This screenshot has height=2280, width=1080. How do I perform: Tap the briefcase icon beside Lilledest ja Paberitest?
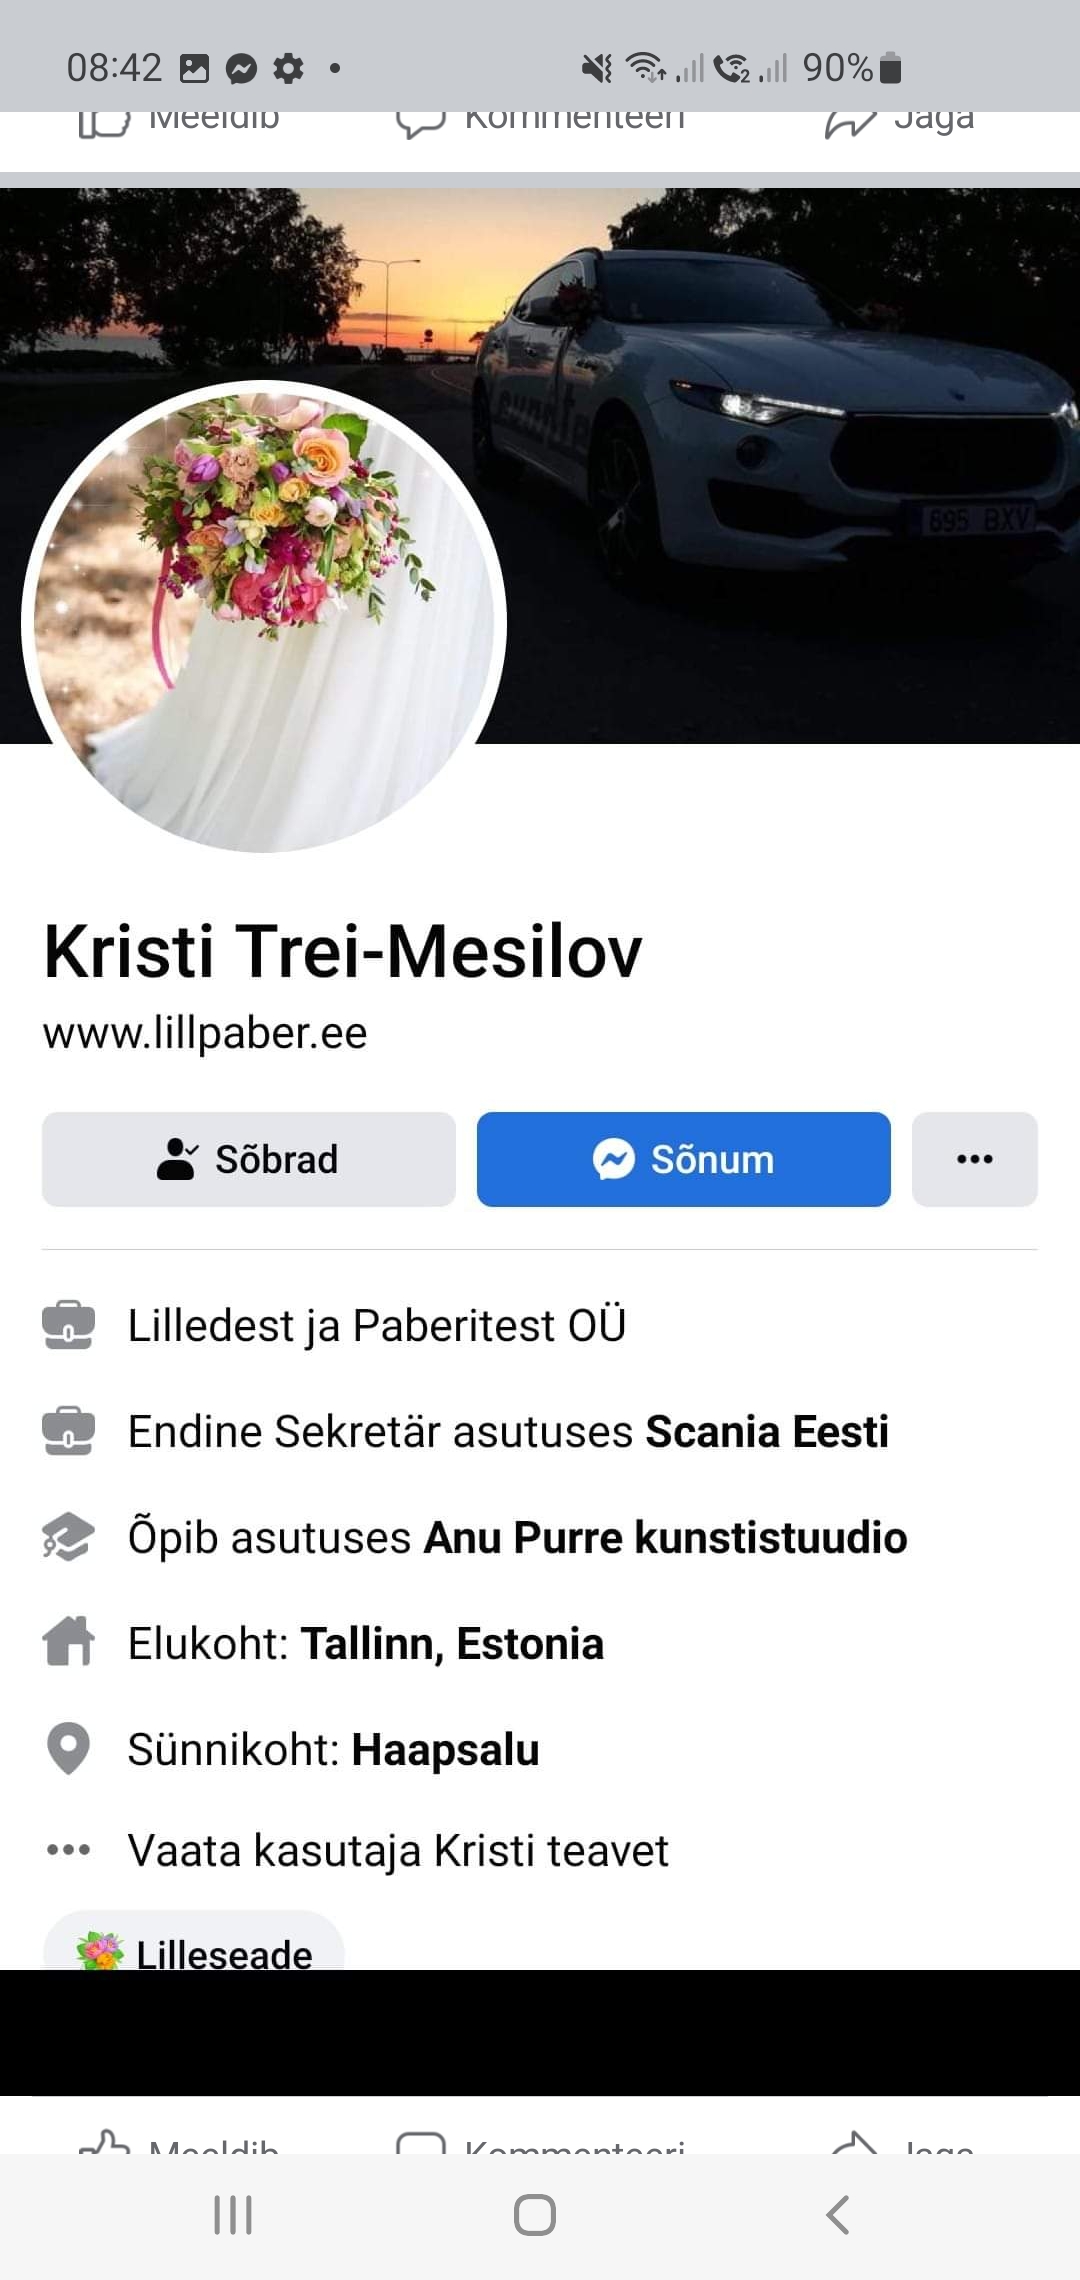point(69,1325)
